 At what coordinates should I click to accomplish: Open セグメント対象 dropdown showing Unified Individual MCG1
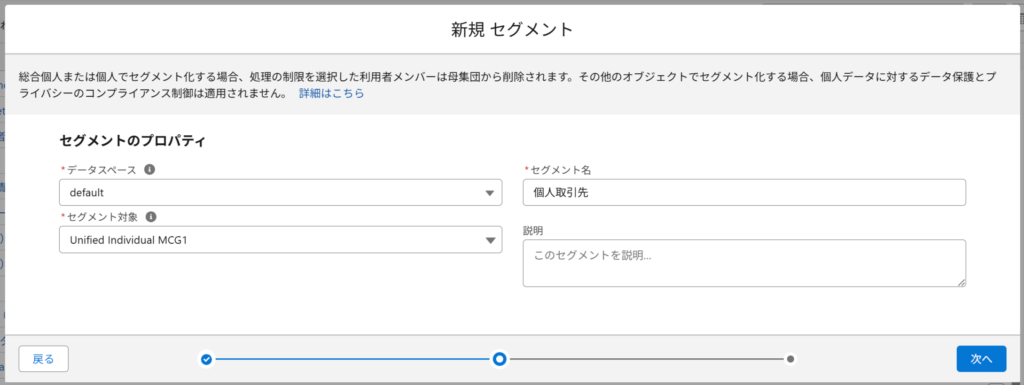click(x=280, y=239)
